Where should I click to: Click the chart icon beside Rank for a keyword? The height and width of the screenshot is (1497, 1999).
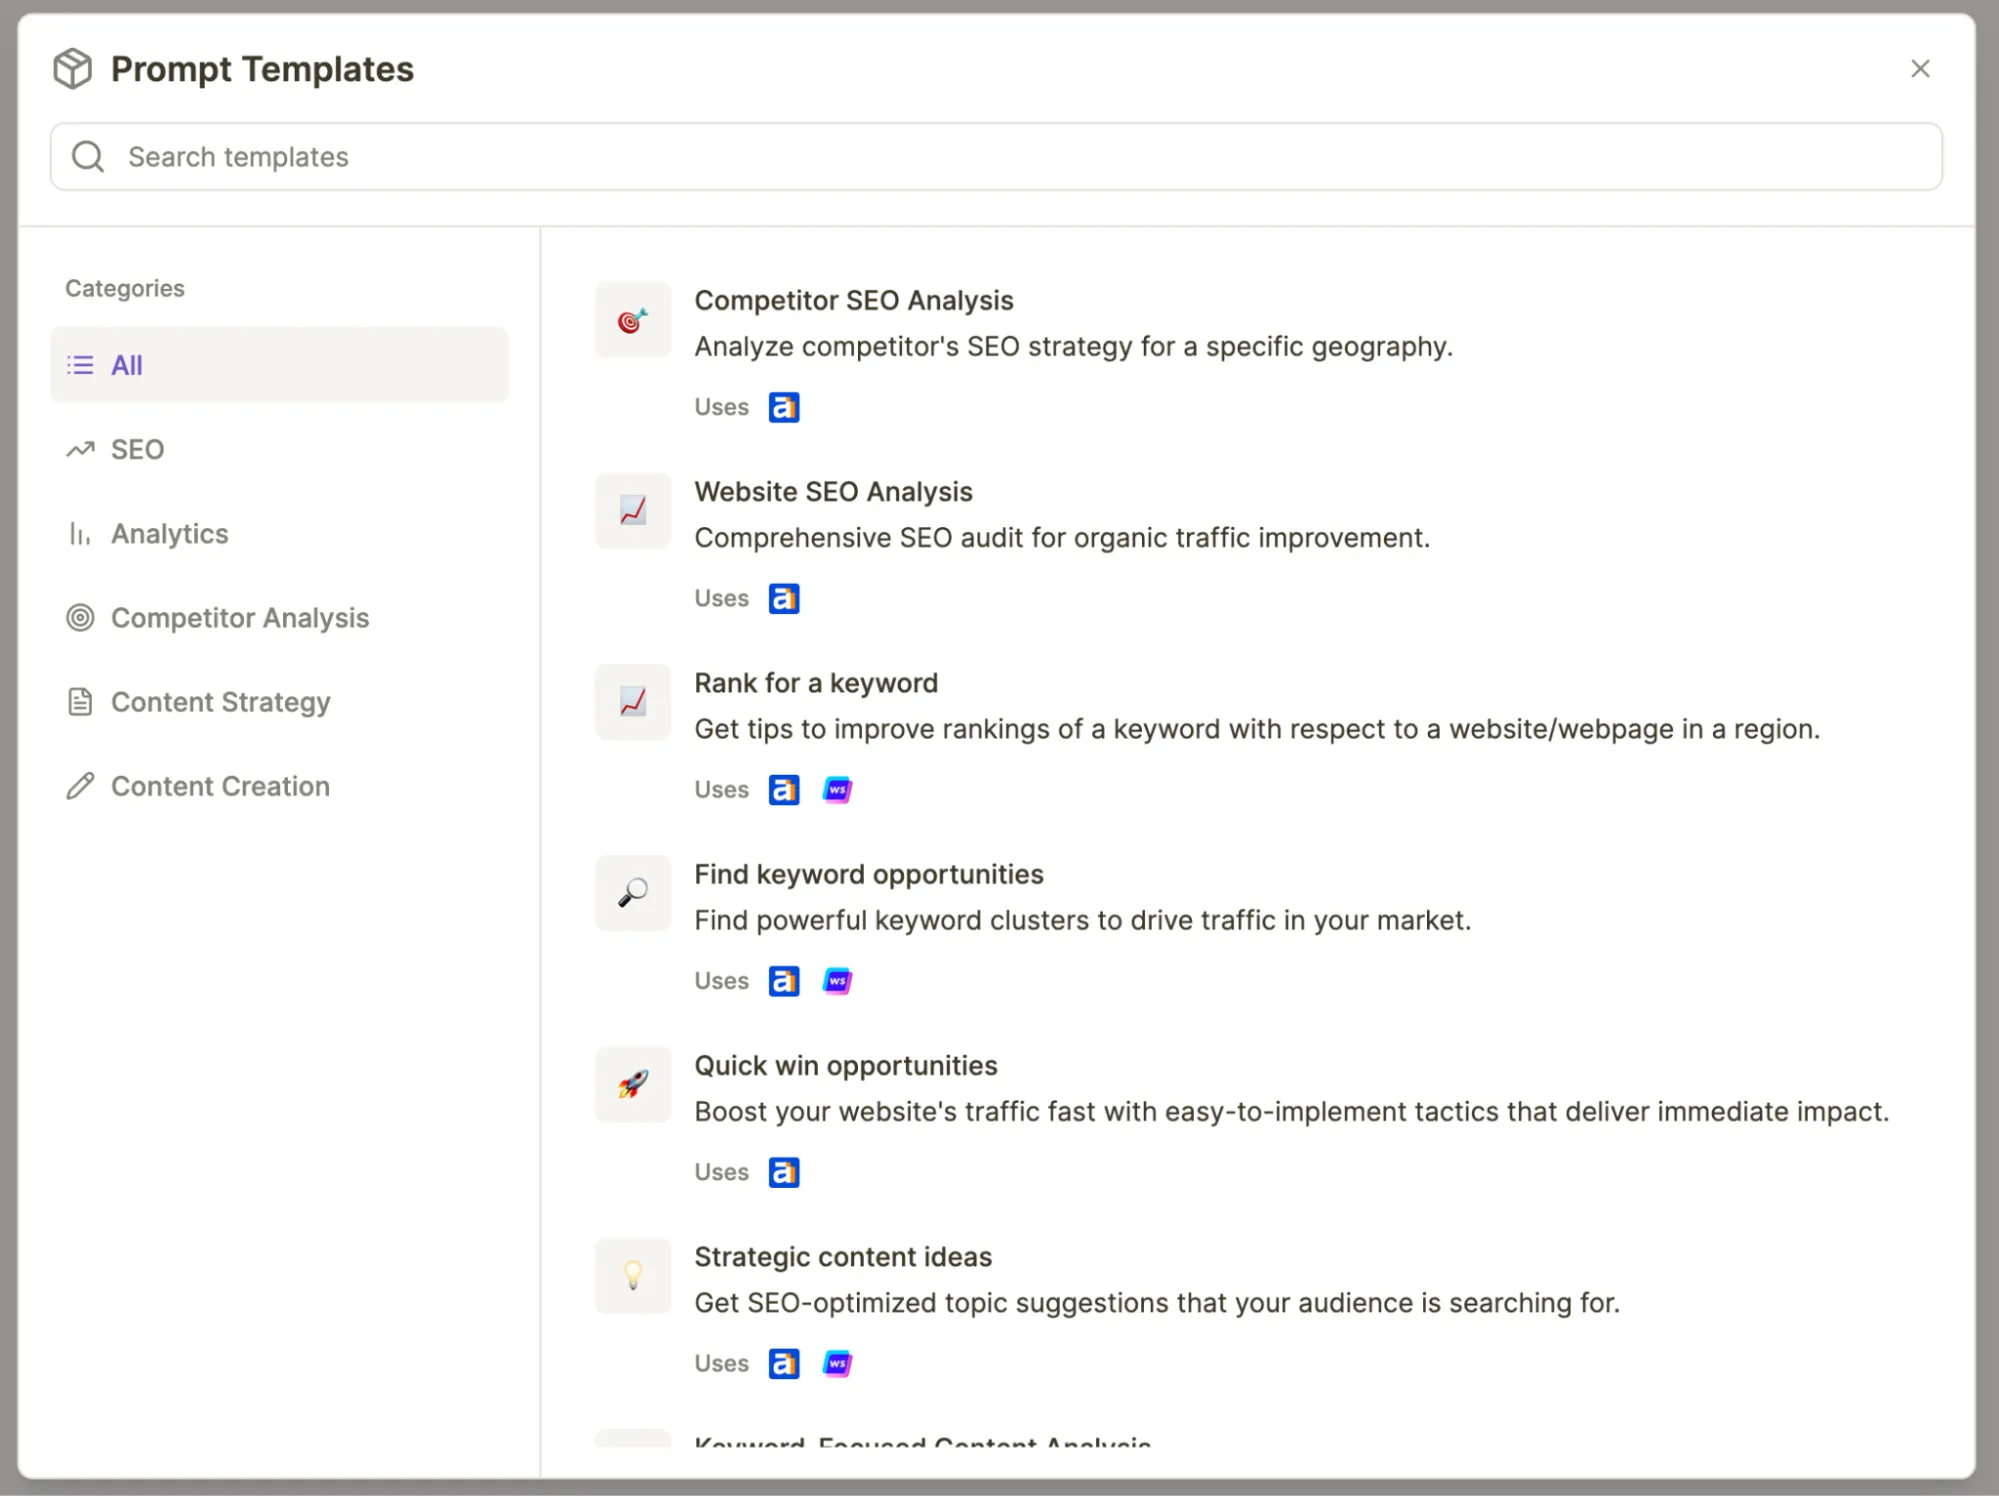(x=632, y=702)
